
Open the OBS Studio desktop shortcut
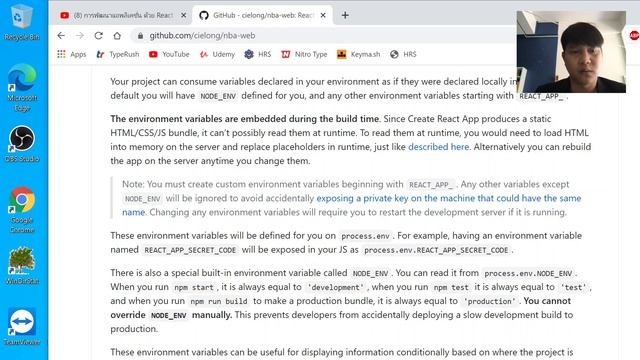pos(22,144)
